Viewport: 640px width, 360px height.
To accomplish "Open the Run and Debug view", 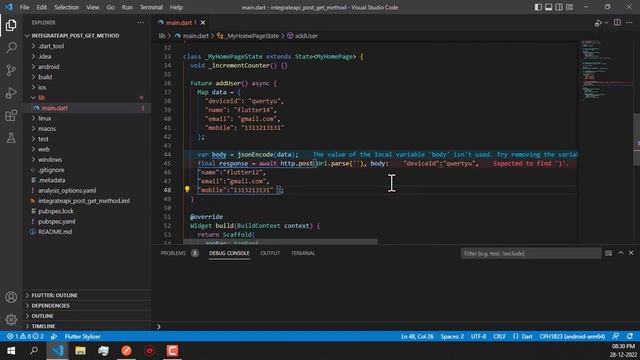I will point(11,93).
